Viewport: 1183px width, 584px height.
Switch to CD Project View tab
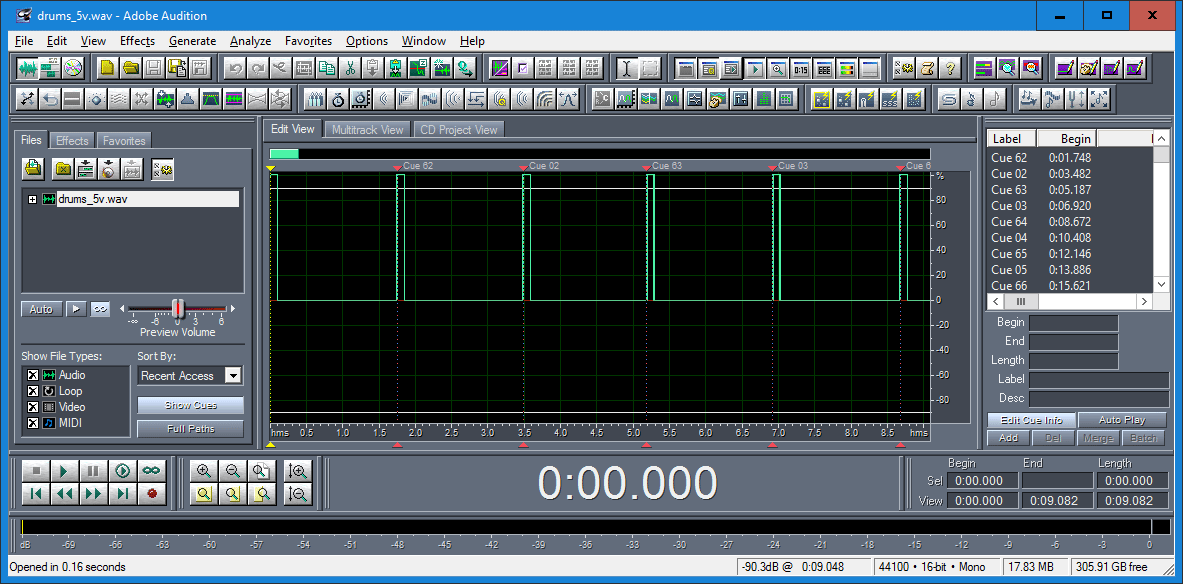459,130
